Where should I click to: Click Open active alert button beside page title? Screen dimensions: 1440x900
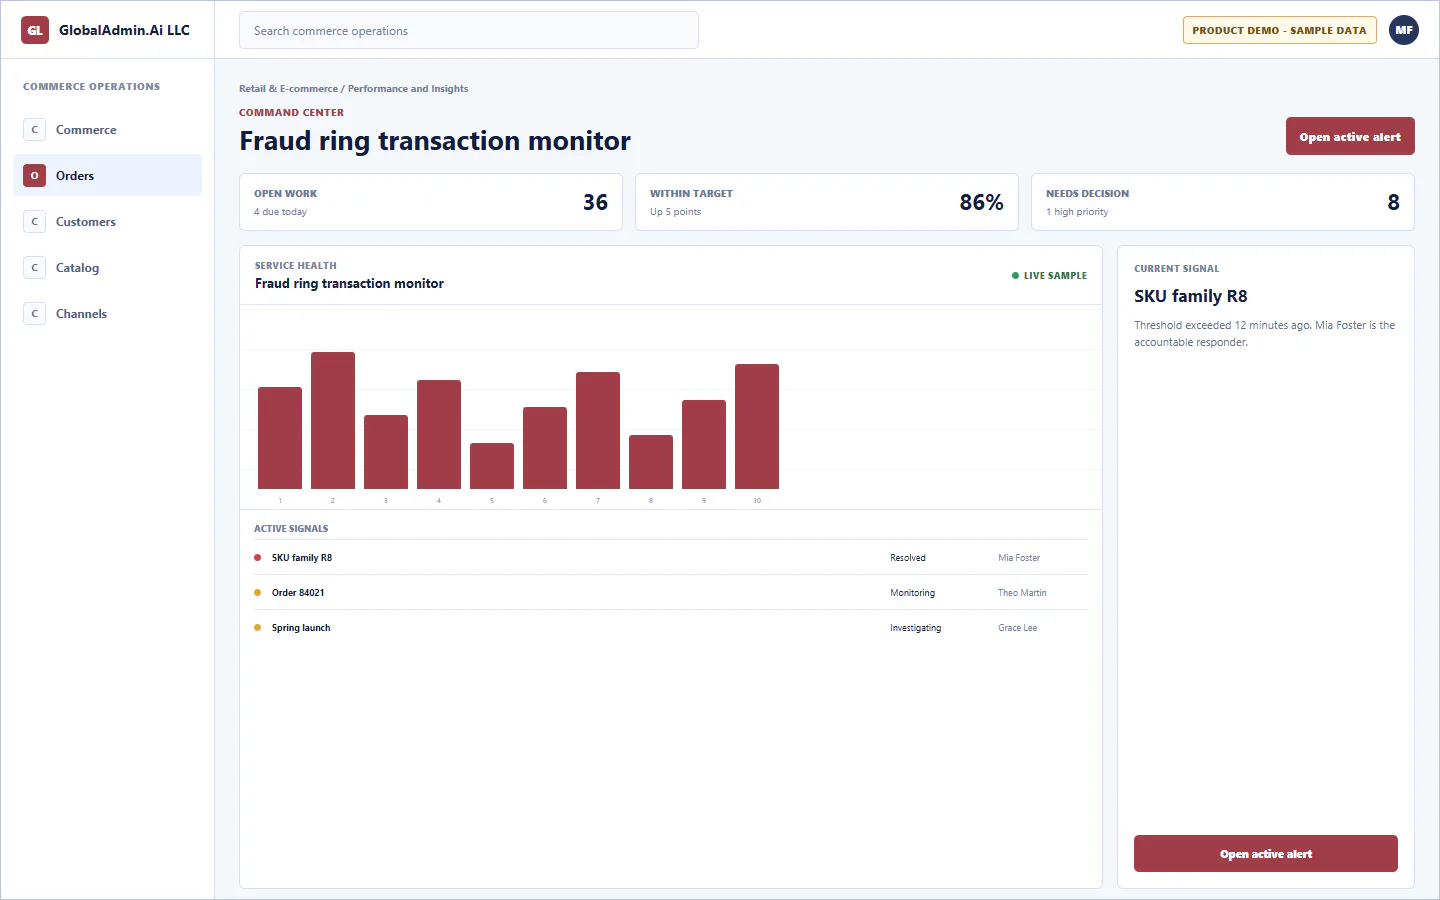tap(1350, 137)
